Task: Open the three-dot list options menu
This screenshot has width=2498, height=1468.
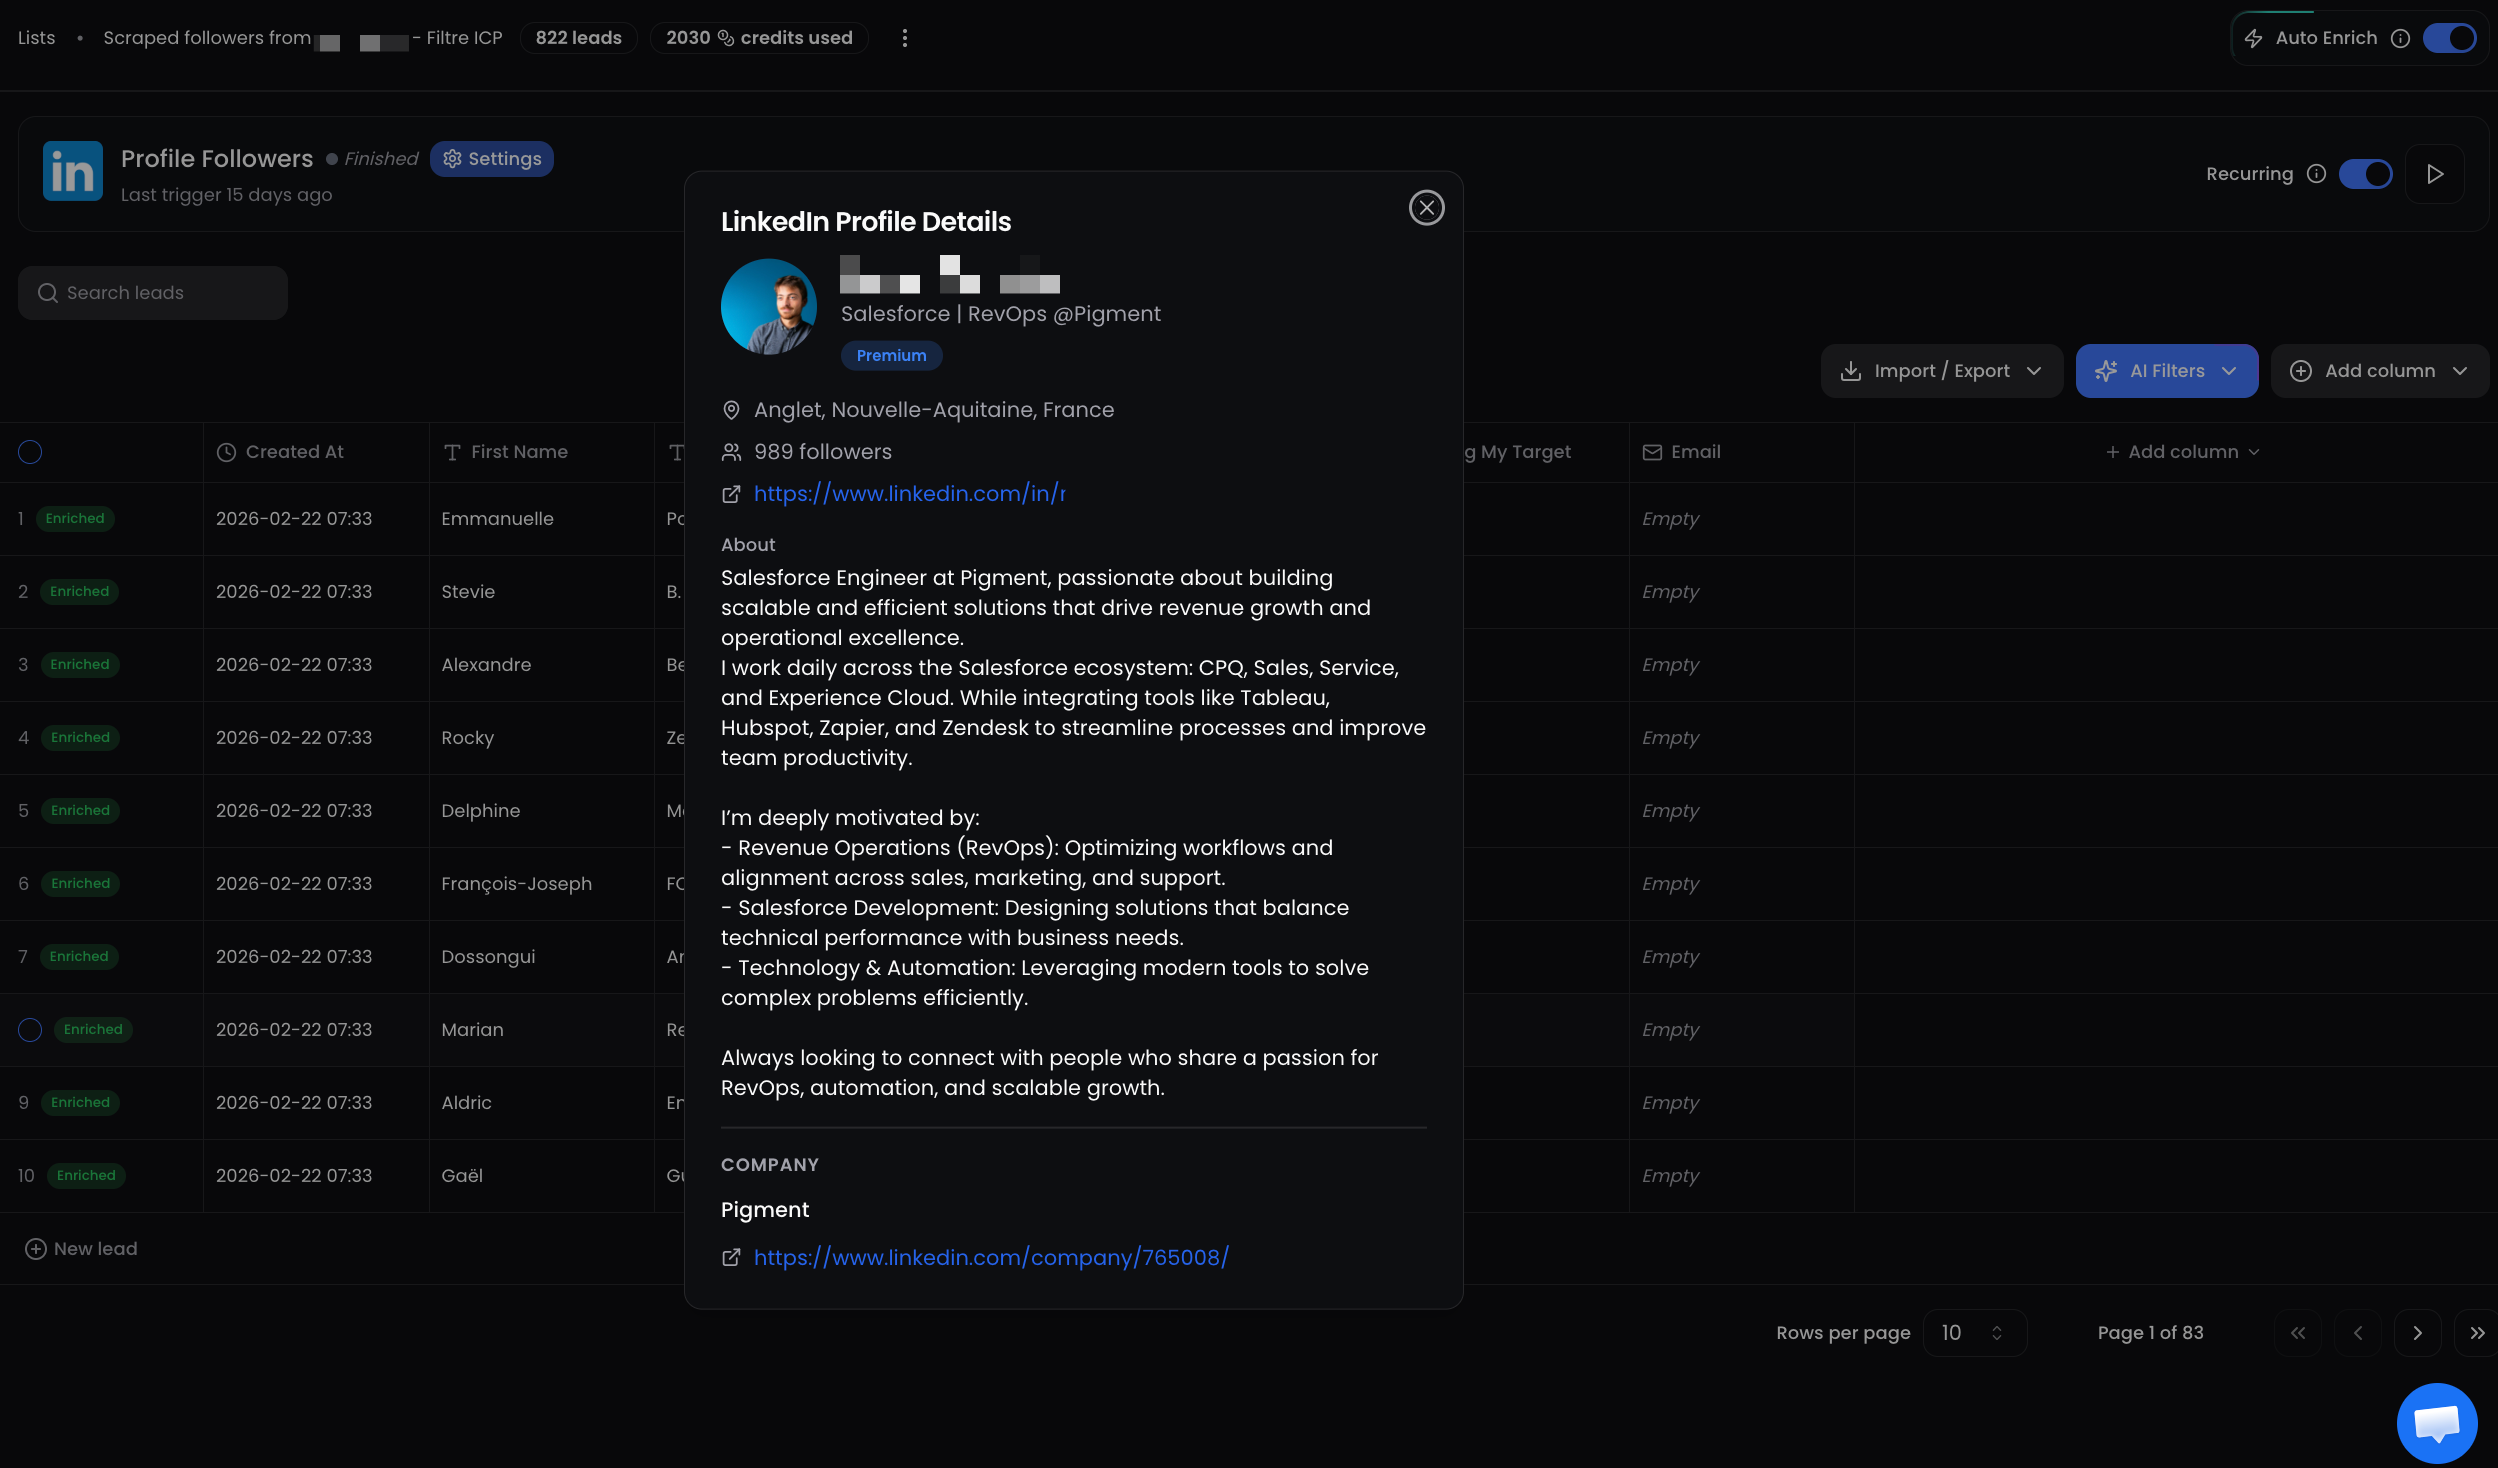Action: pos(904,38)
